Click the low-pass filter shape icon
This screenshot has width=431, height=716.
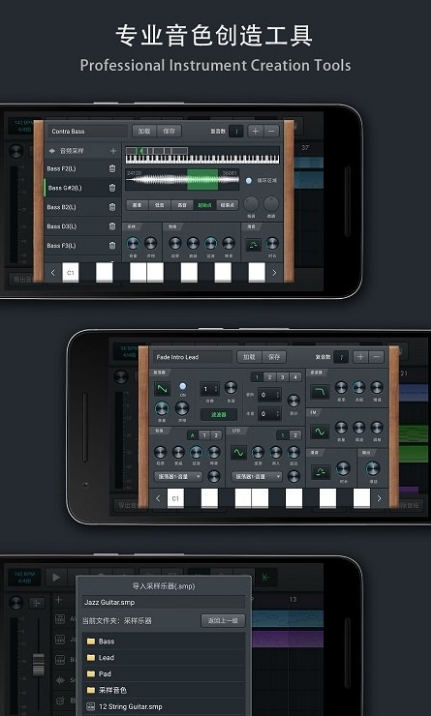coord(319,392)
